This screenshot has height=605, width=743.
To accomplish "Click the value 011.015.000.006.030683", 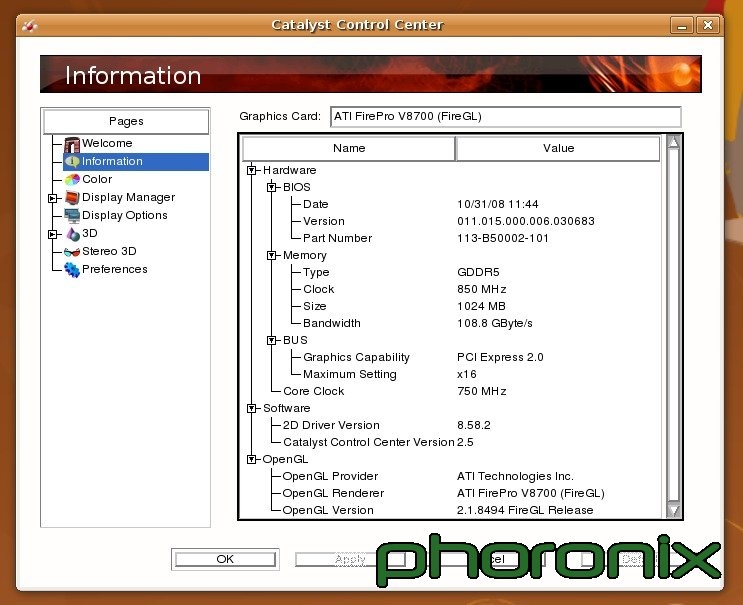I will point(526,221).
